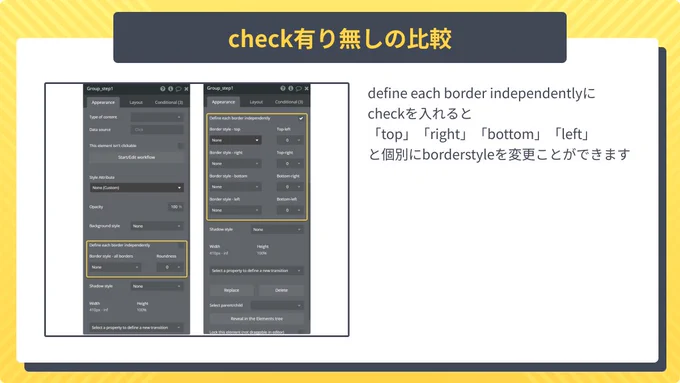Image resolution: width=680 pixels, height=383 pixels.
Task: Toggle This element isn't clickable checkbox
Action: point(181,146)
